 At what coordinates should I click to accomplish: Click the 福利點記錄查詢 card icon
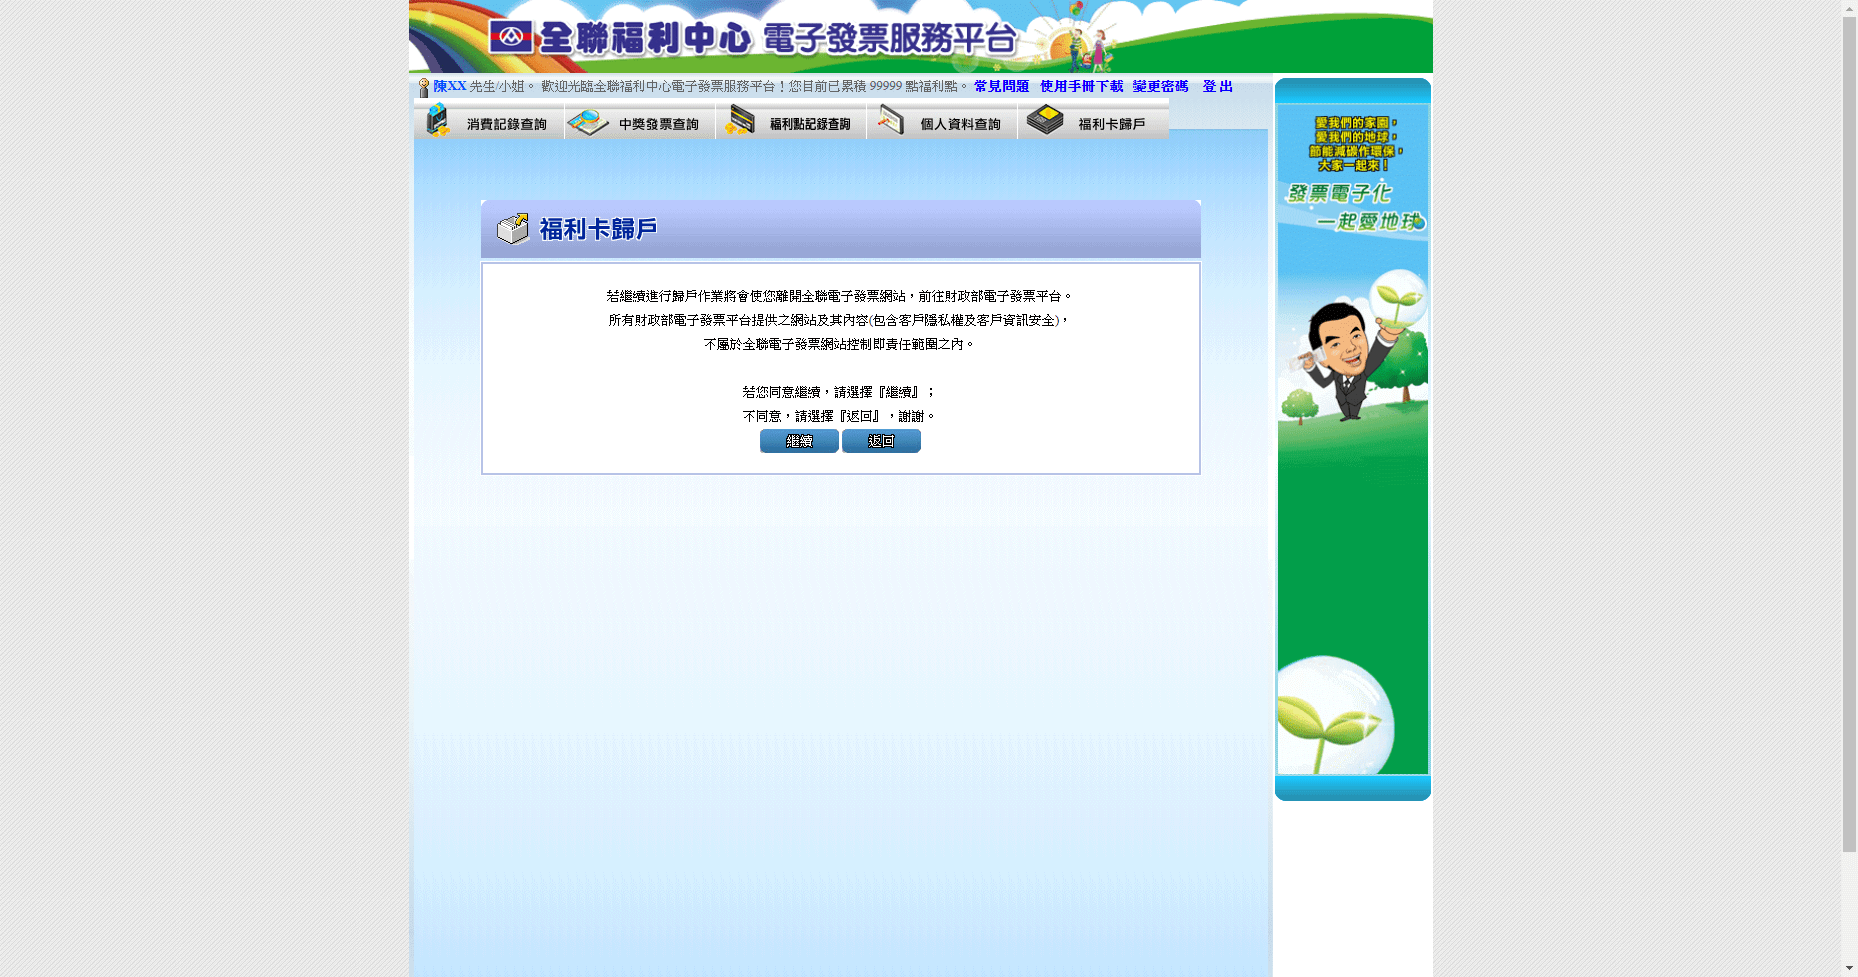click(x=740, y=121)
